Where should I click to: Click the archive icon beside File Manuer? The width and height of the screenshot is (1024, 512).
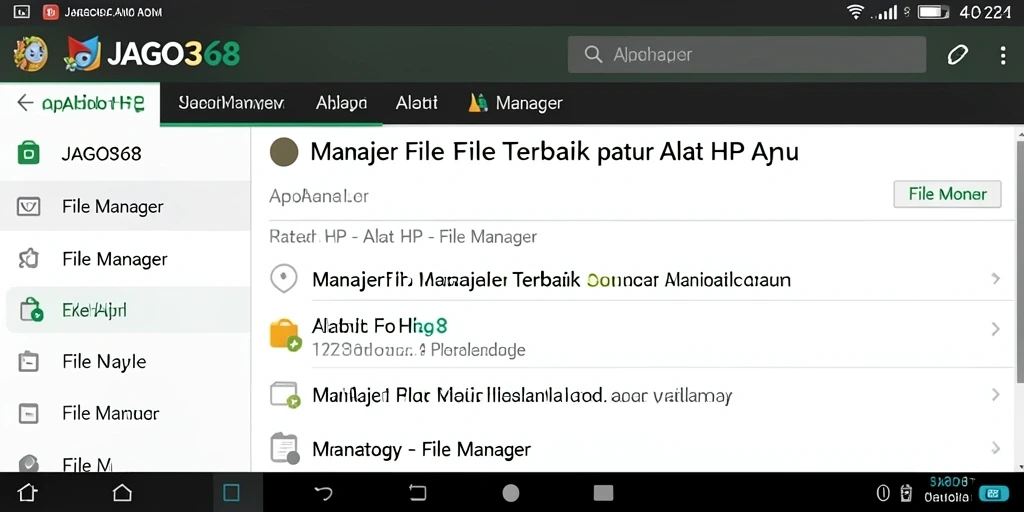point(29,413)
